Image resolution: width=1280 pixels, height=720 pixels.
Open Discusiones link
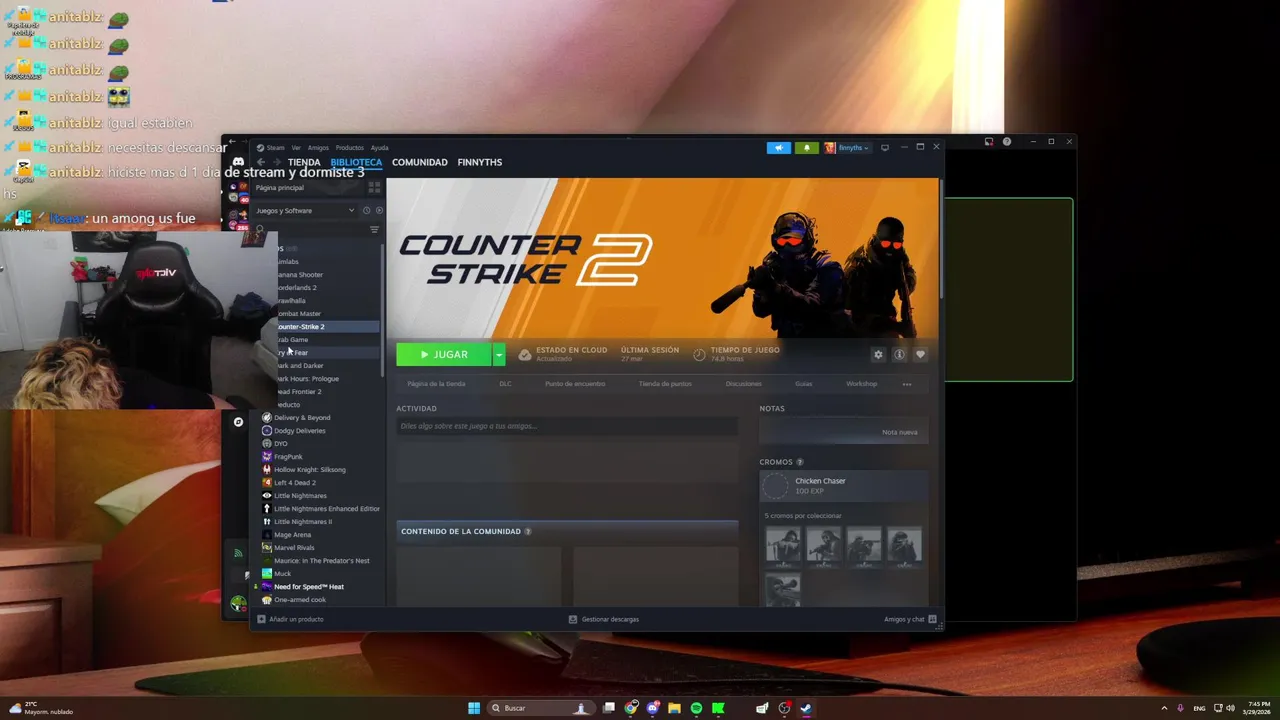tap(743, 384)
